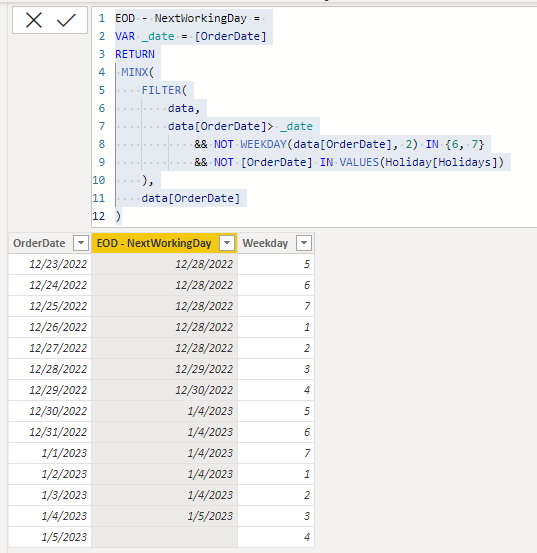Viewport: 537px width, 553px height.
Task: Select OrderDate cell 12/28/2022
Action: coord(50,369)
